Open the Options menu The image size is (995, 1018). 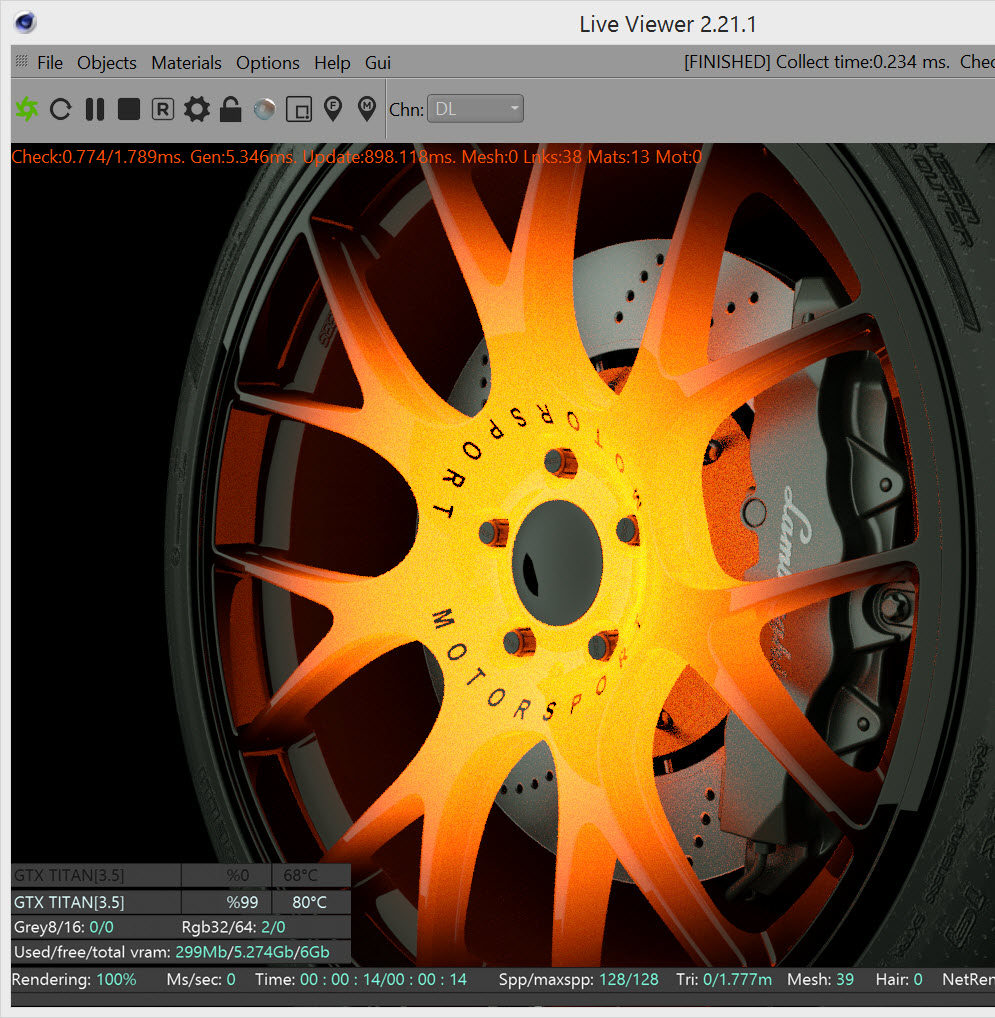[268, 63]
